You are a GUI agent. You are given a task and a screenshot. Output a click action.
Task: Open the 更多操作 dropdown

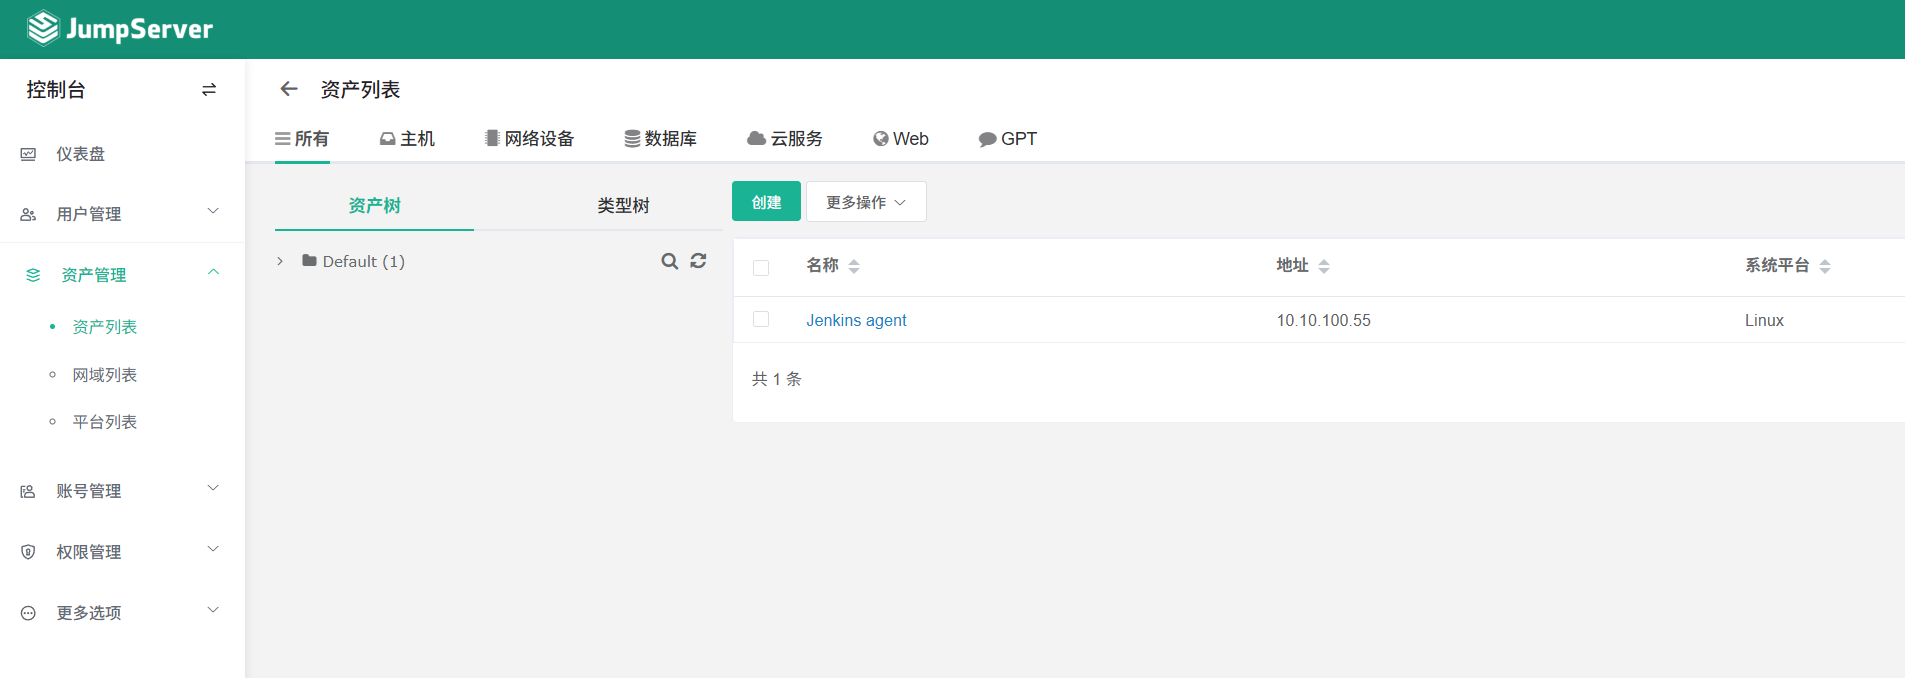point(866,202)
